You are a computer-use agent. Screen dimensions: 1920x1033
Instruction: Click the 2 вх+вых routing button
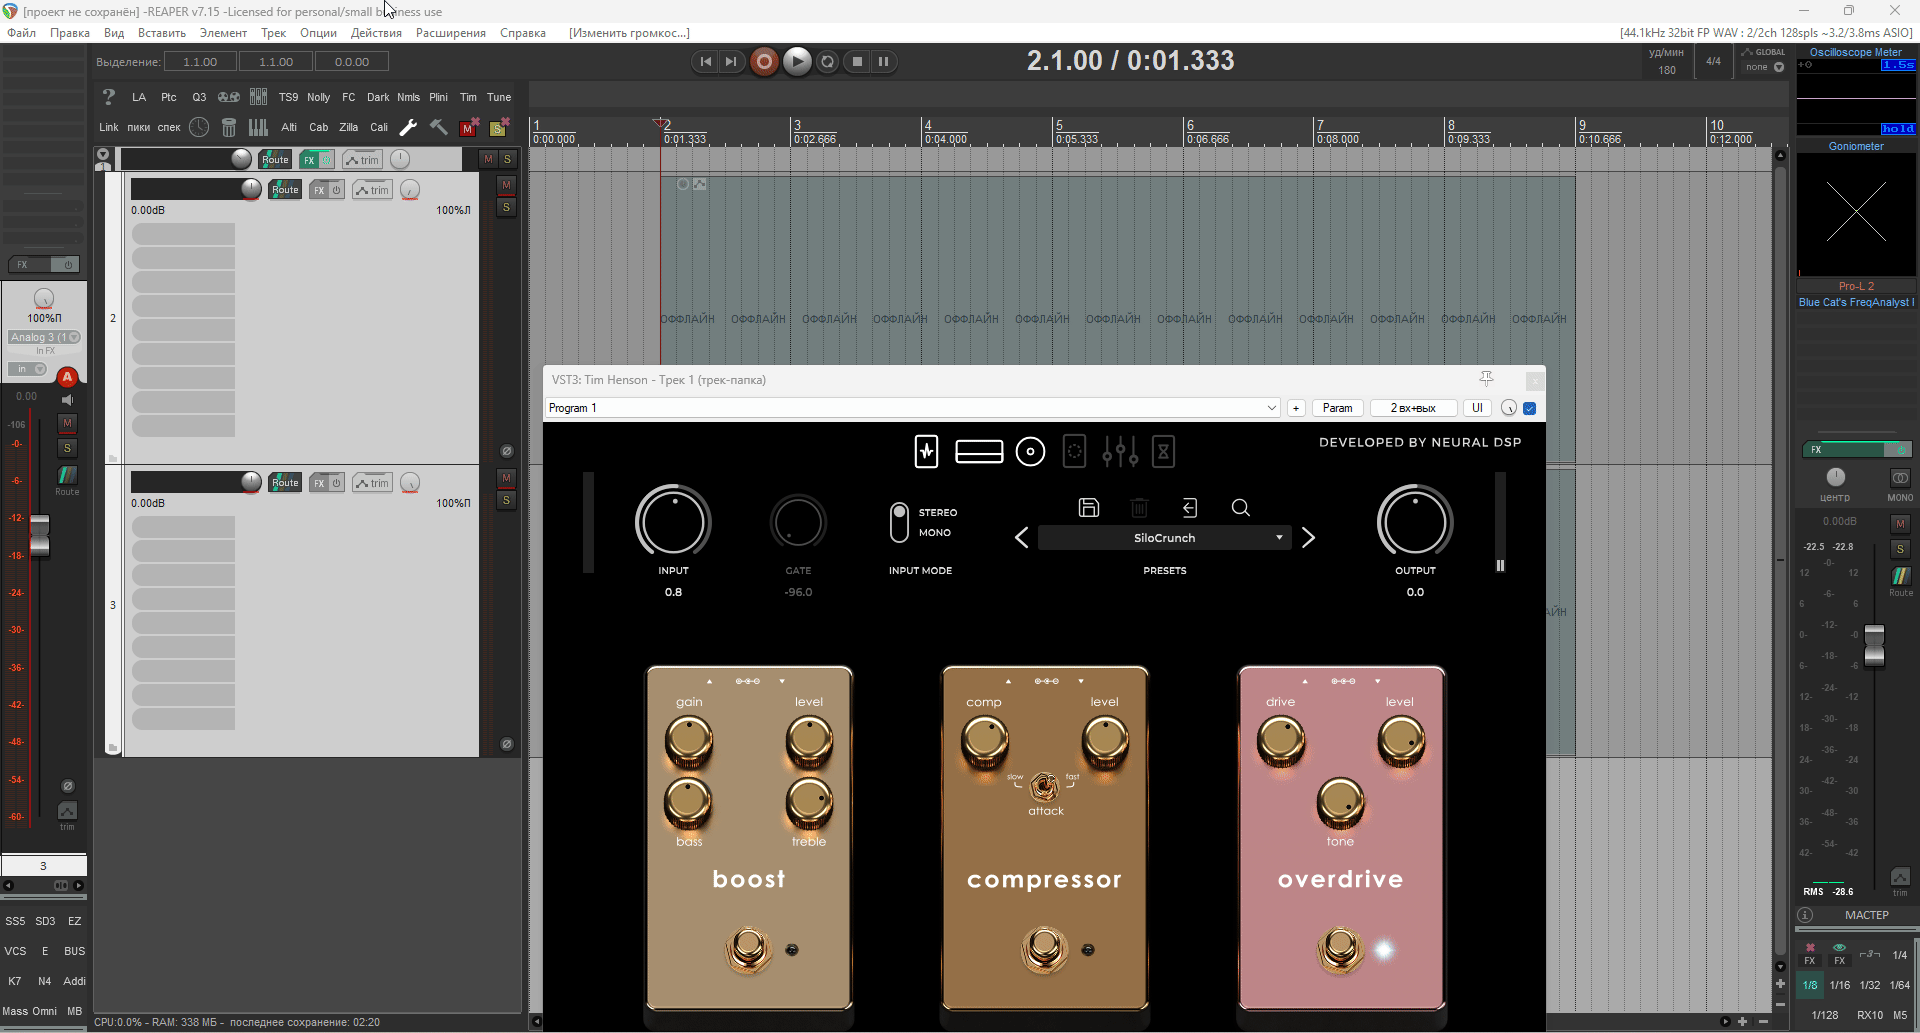coord(1413,408)
